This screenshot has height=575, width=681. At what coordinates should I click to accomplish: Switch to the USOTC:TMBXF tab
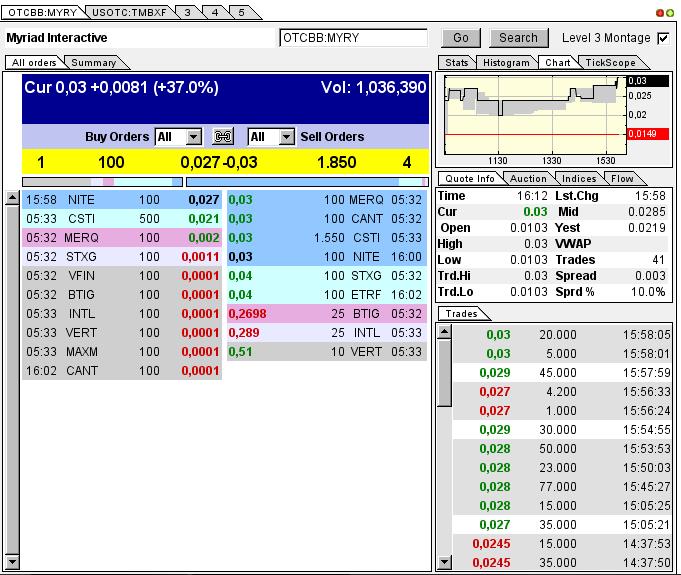pos(129,12)
